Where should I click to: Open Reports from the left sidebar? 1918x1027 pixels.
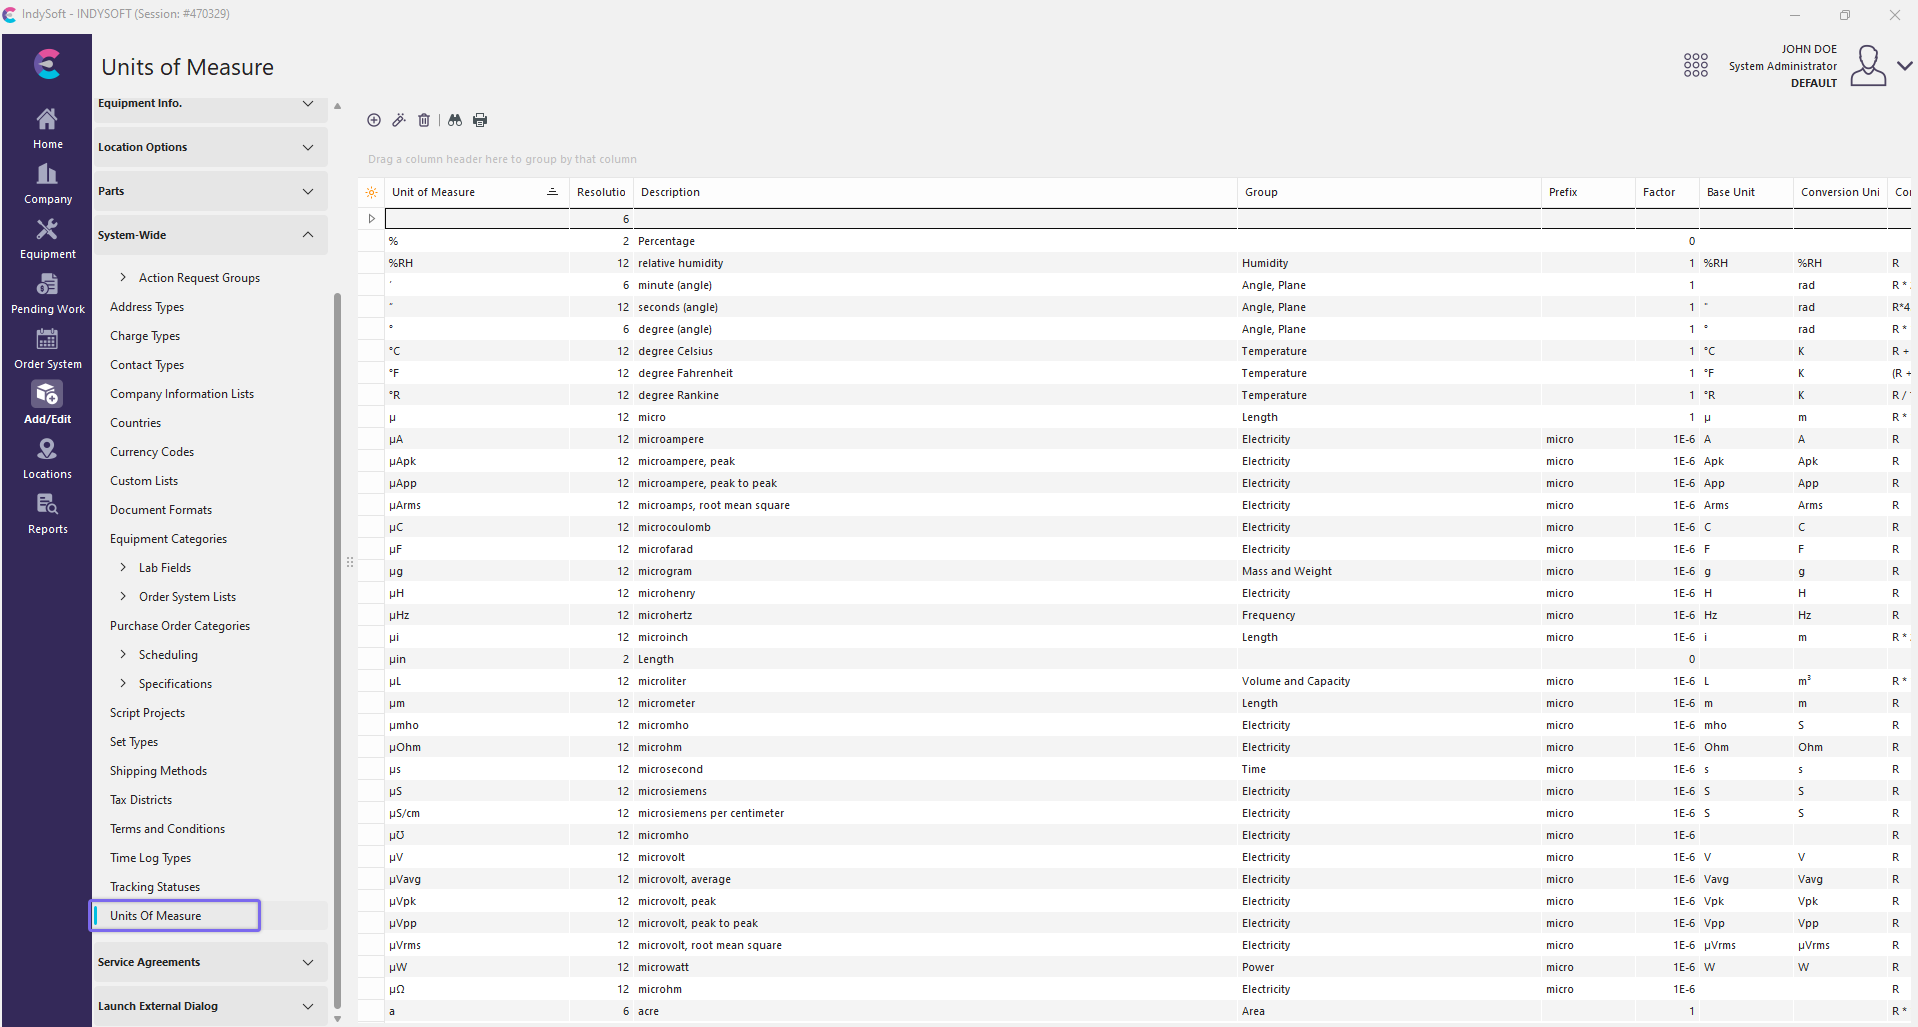click(x=47, y=514)
